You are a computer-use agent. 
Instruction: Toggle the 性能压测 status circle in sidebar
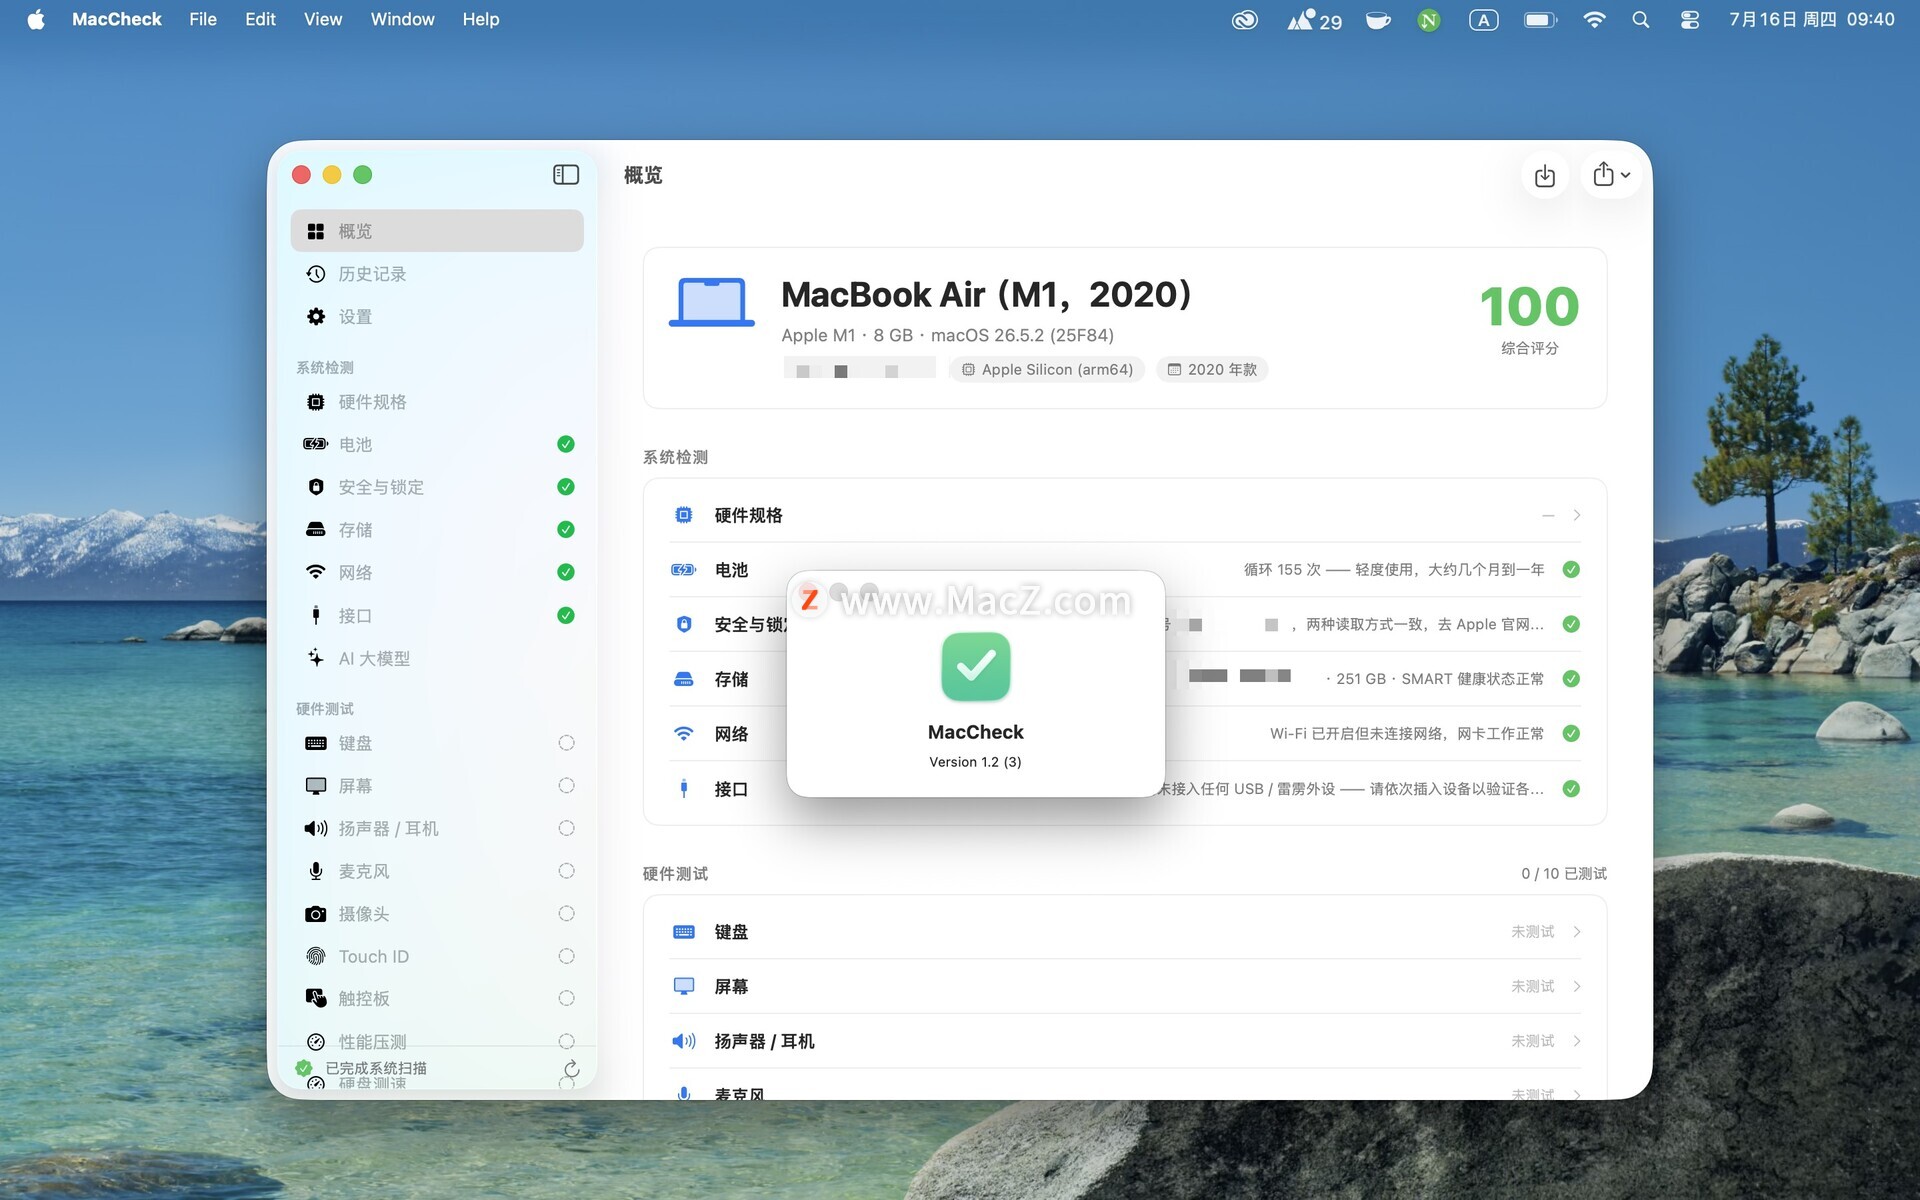pos(566,1041)
